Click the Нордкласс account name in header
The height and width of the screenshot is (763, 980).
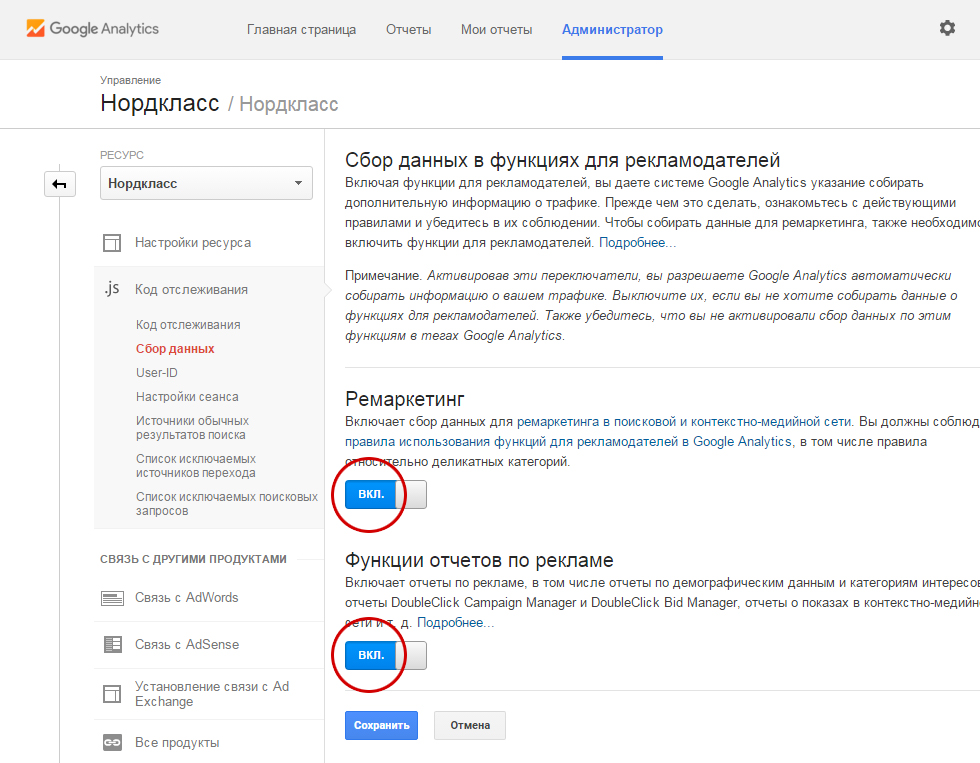(x=160, y=103)
